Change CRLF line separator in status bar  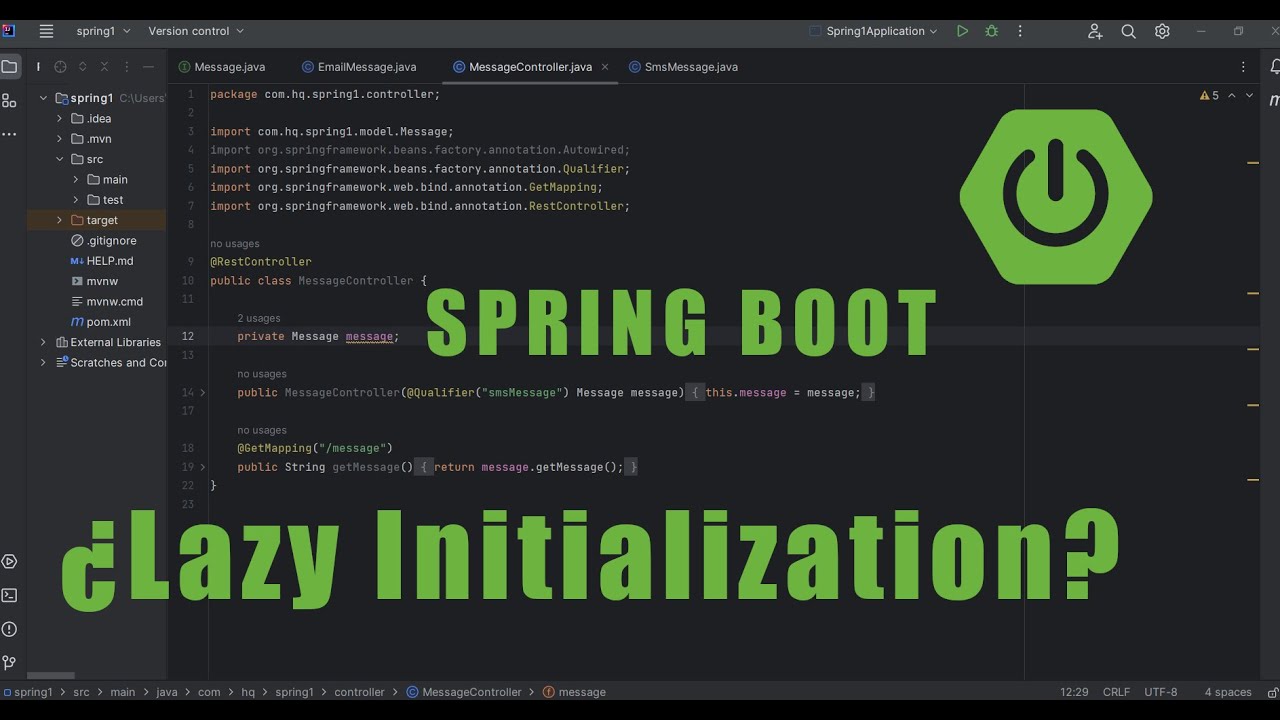[x=1116, y=692]
